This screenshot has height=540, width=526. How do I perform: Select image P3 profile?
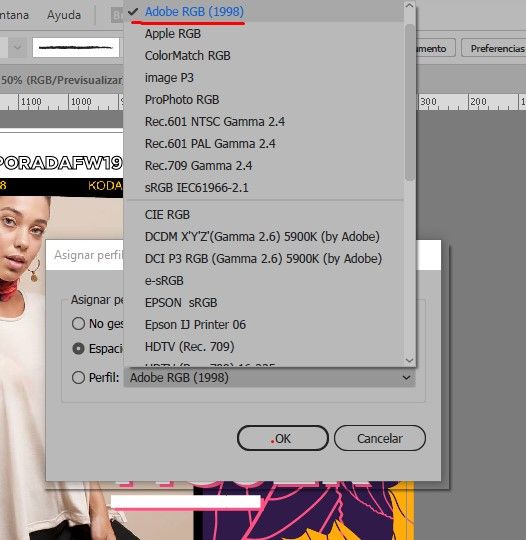click(x=264, y=78)
